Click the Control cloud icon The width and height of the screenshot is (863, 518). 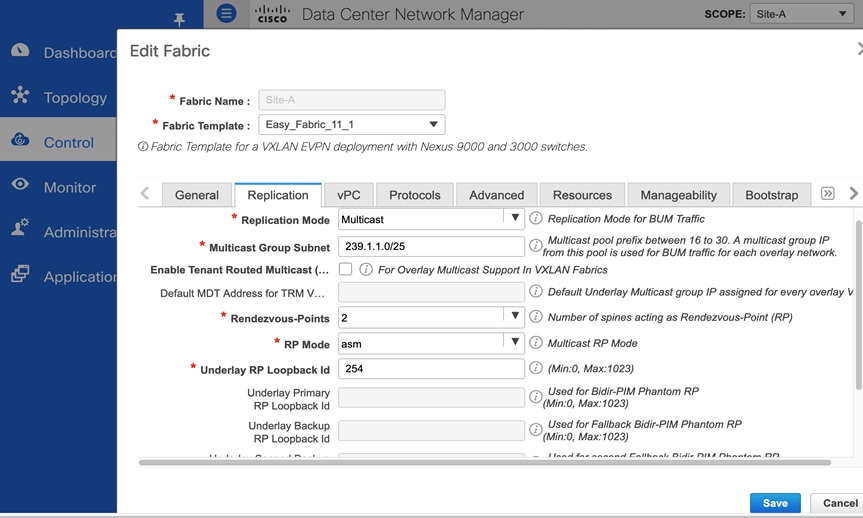20,141
